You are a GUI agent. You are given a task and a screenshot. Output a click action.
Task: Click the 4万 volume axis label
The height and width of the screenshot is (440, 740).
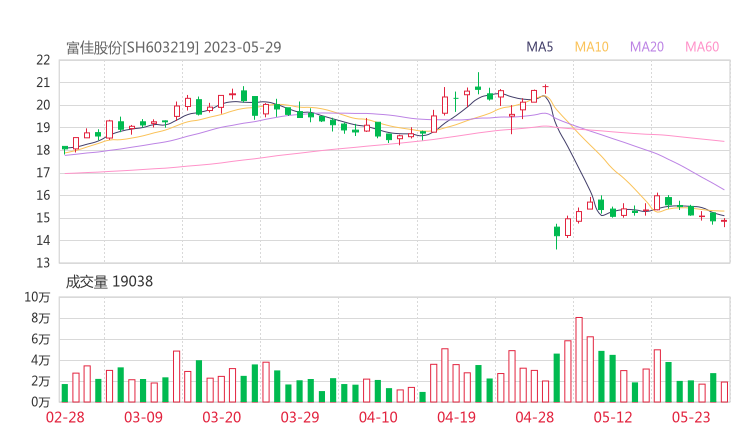pos(41,361)
